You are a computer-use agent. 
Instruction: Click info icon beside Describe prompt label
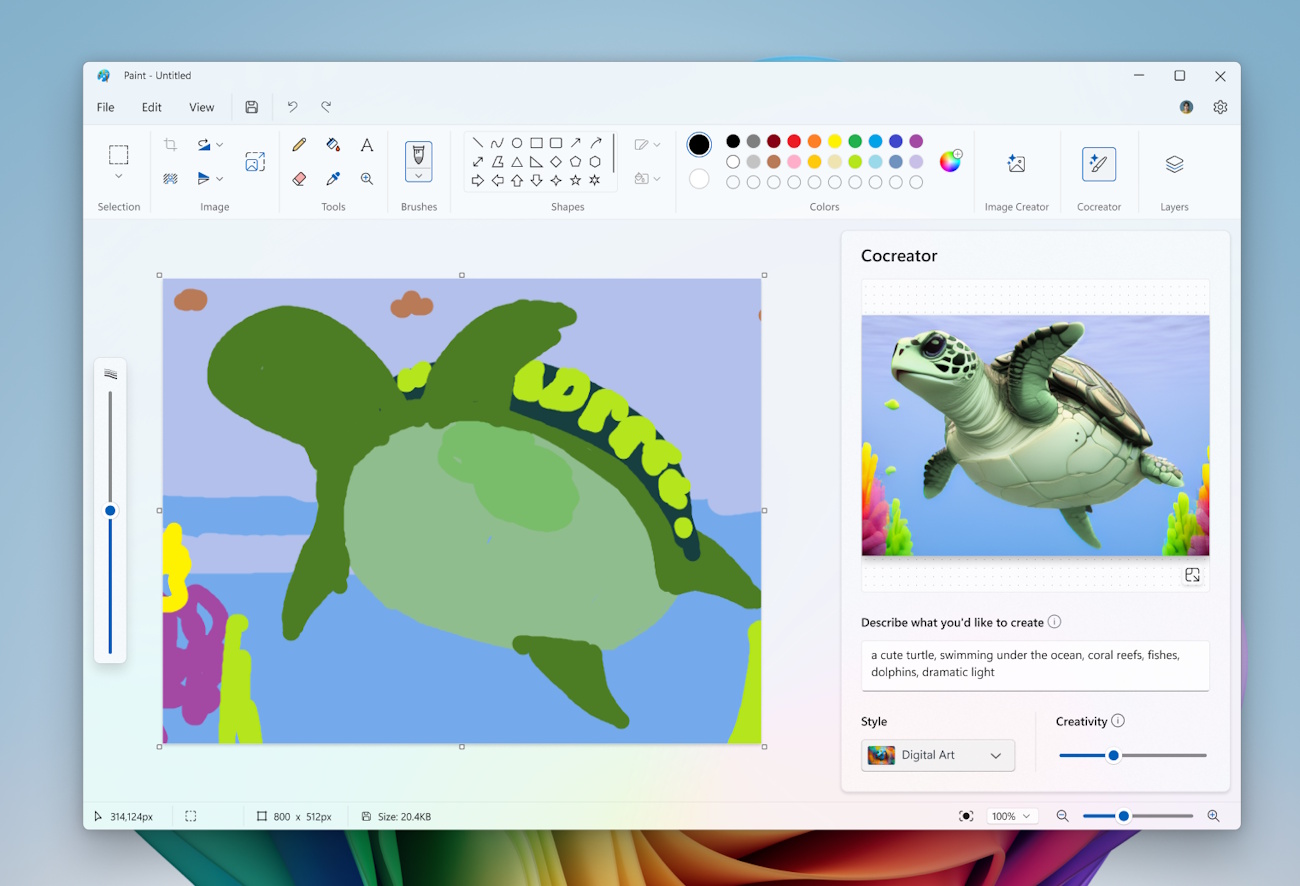tap(1054, 622)
